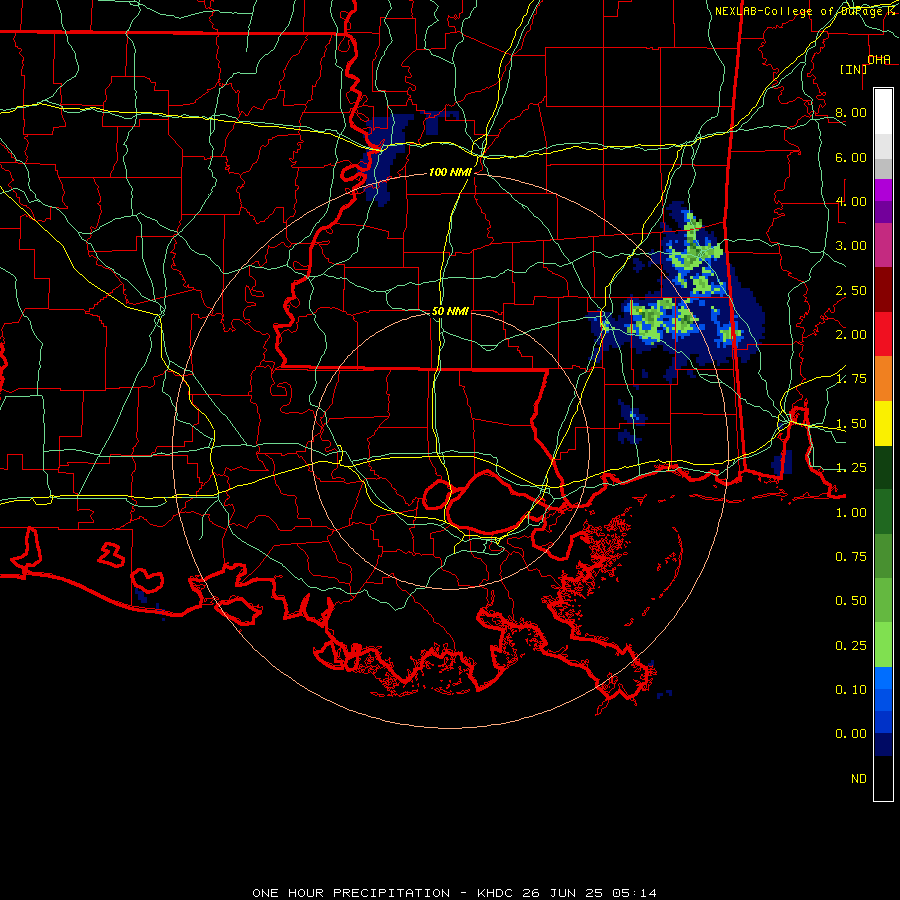The width and height of the screenshot is (900, 900).
Task: Click the NEXLAB-College of DuPage credit text
Action: point(800,11)
